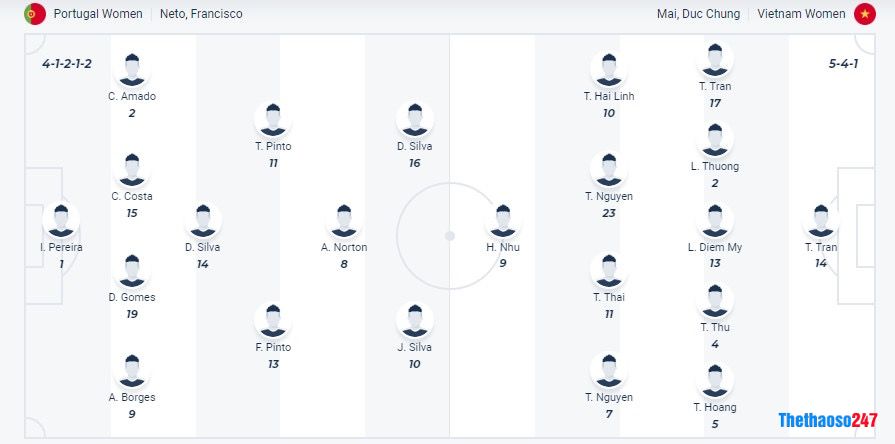Click the 4-1-2-1-2 formation label
The image size is (895, 444).
(x=67, y=63)
